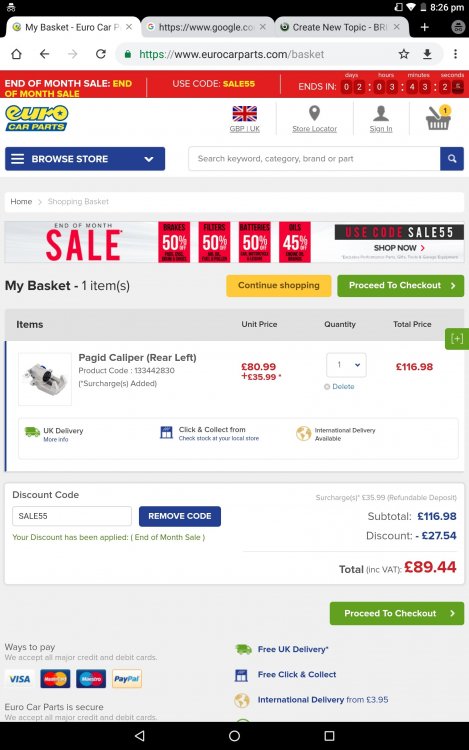Open the Store Locator pin icon
The image size is (469, 750).
tap(314, 113)
